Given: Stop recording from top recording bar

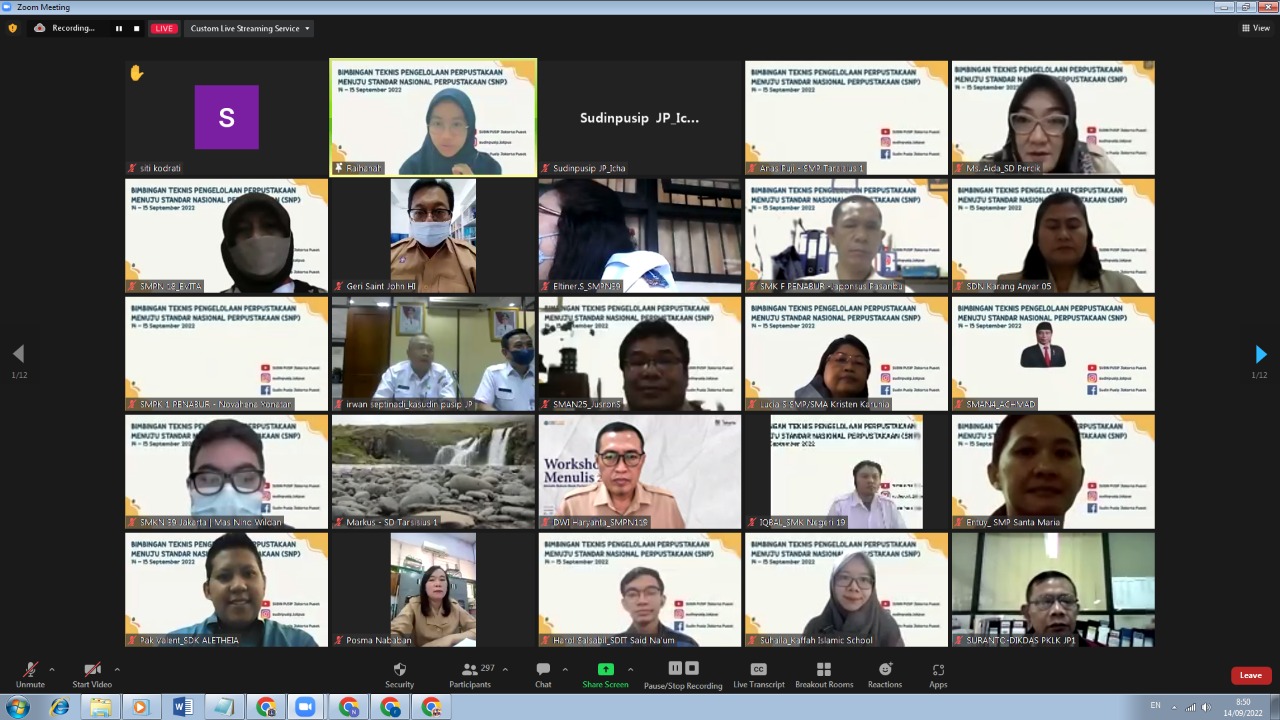Looking at the screenshot, I should (137, 28).
